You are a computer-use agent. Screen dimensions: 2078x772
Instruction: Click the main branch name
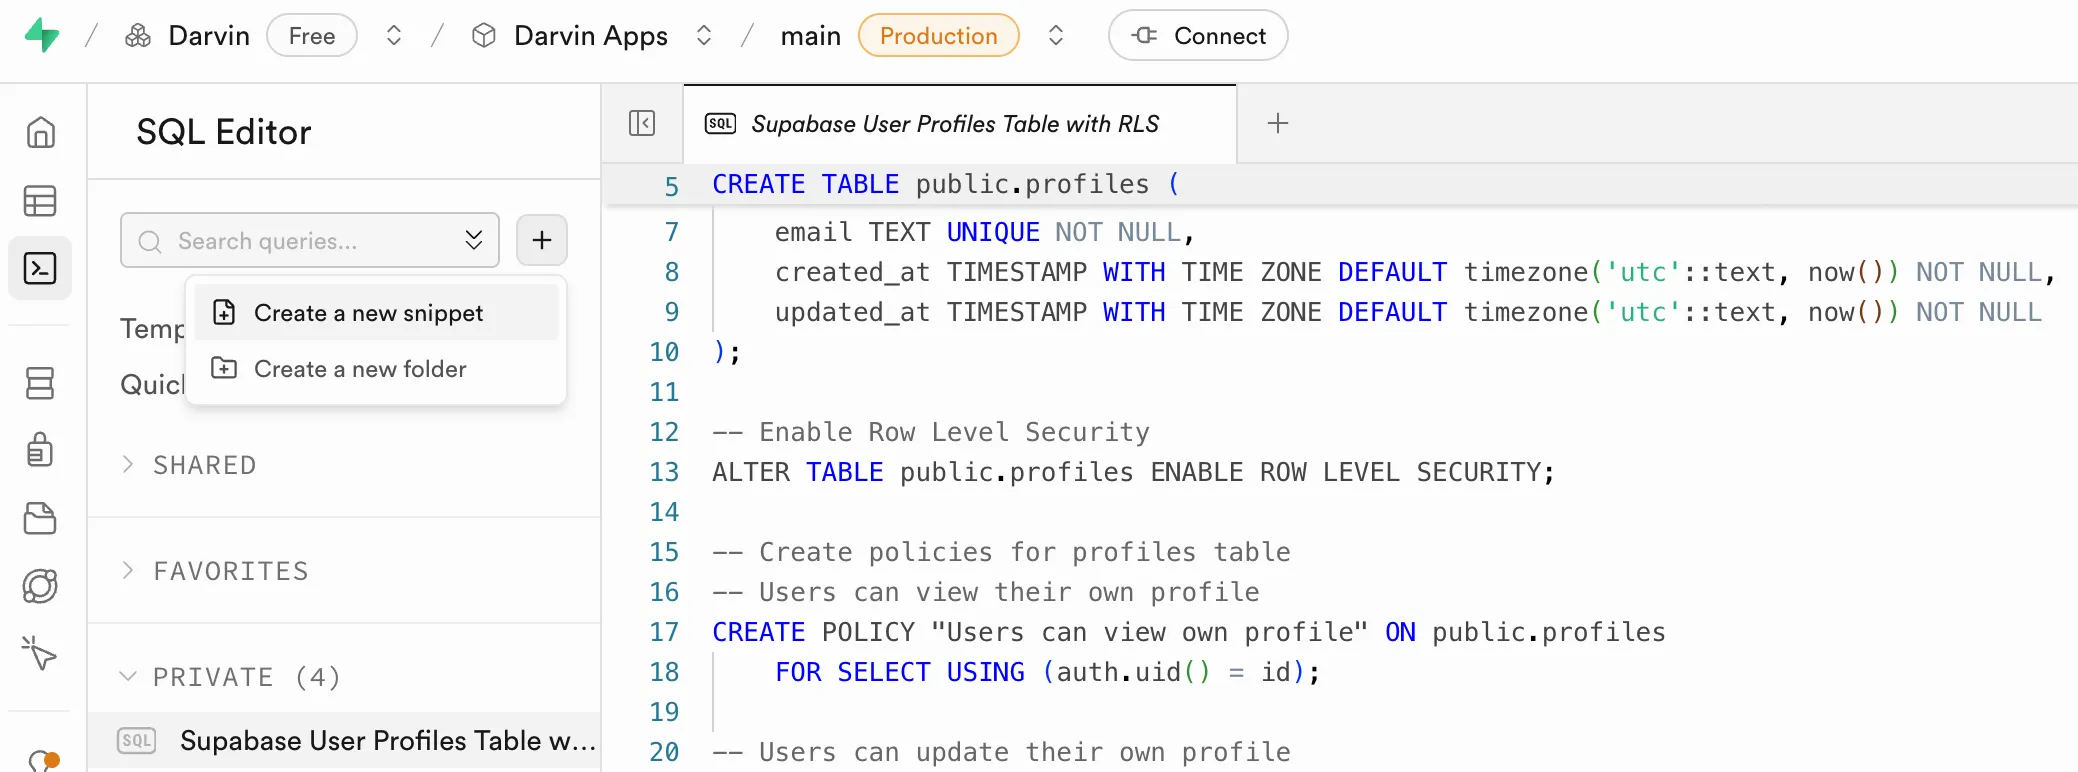pyautogui.click(x=811, y=36)
